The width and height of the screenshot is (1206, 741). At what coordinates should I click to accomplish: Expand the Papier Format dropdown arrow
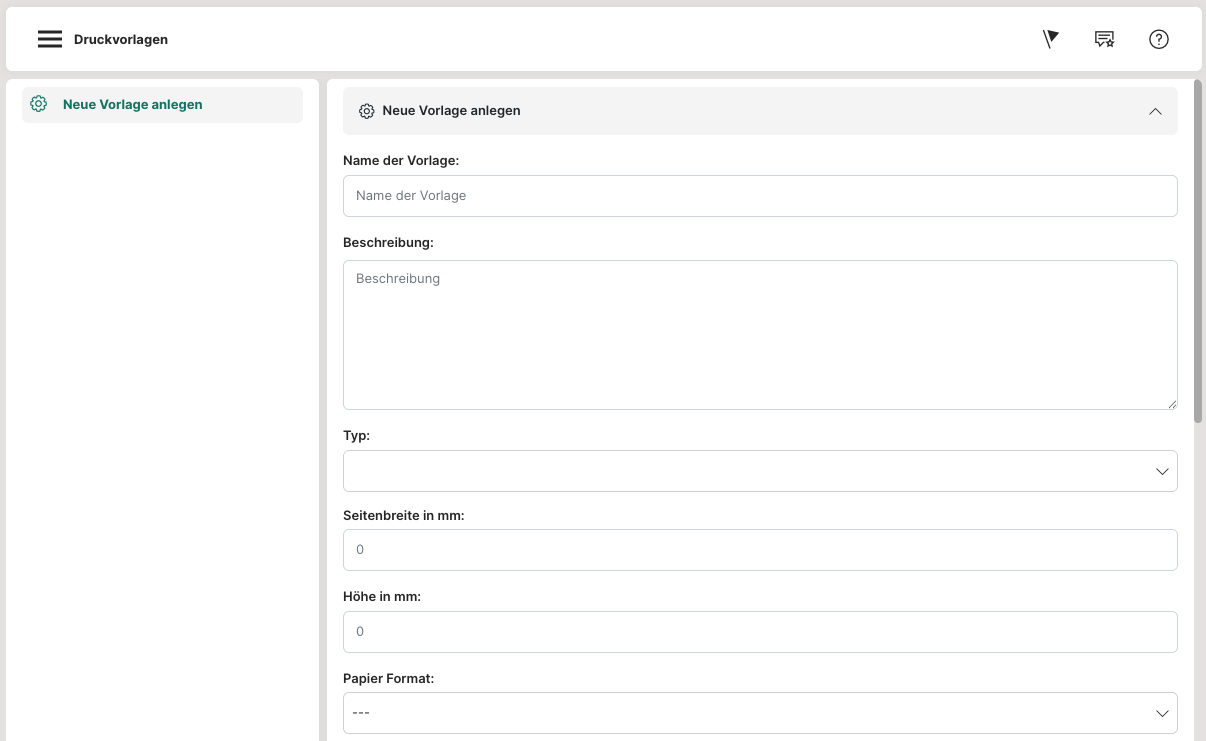coord(1162,713)
